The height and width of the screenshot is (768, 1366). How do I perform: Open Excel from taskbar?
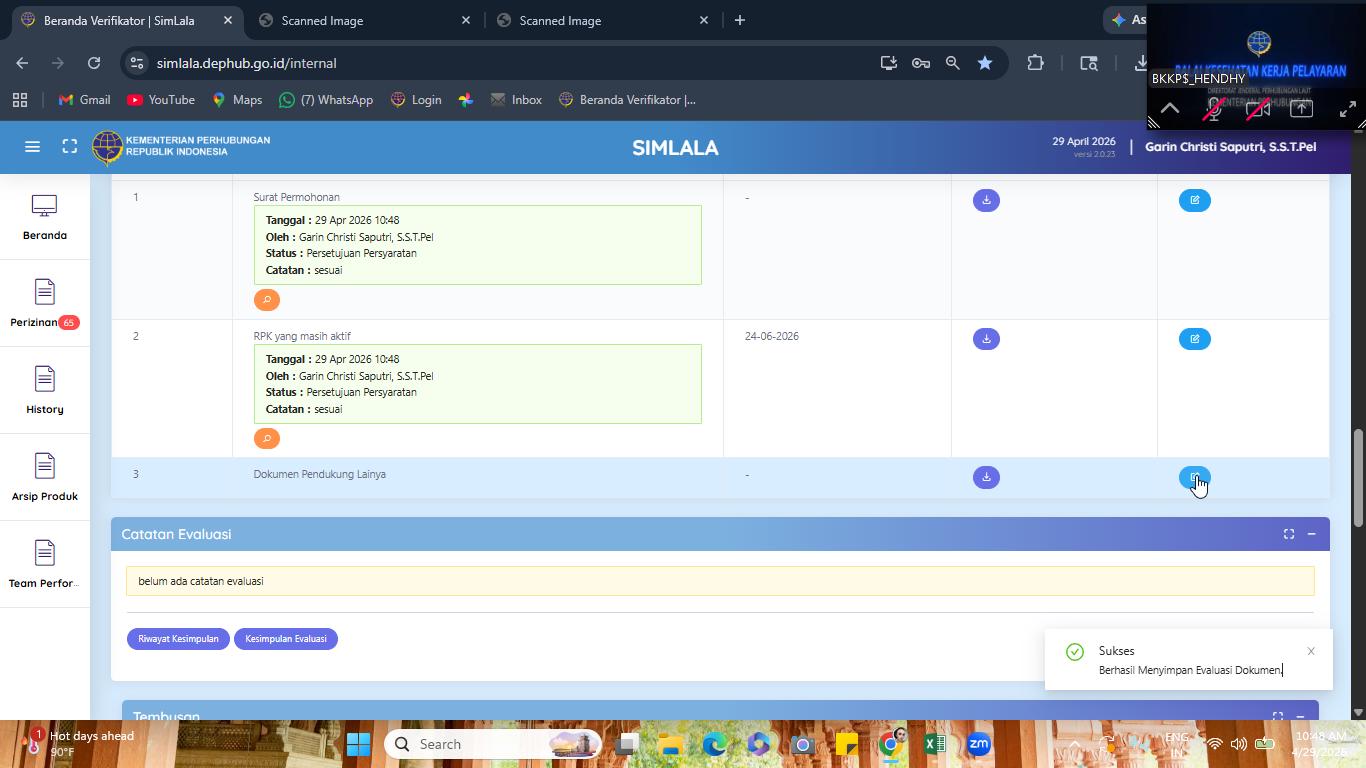(934, 744)
